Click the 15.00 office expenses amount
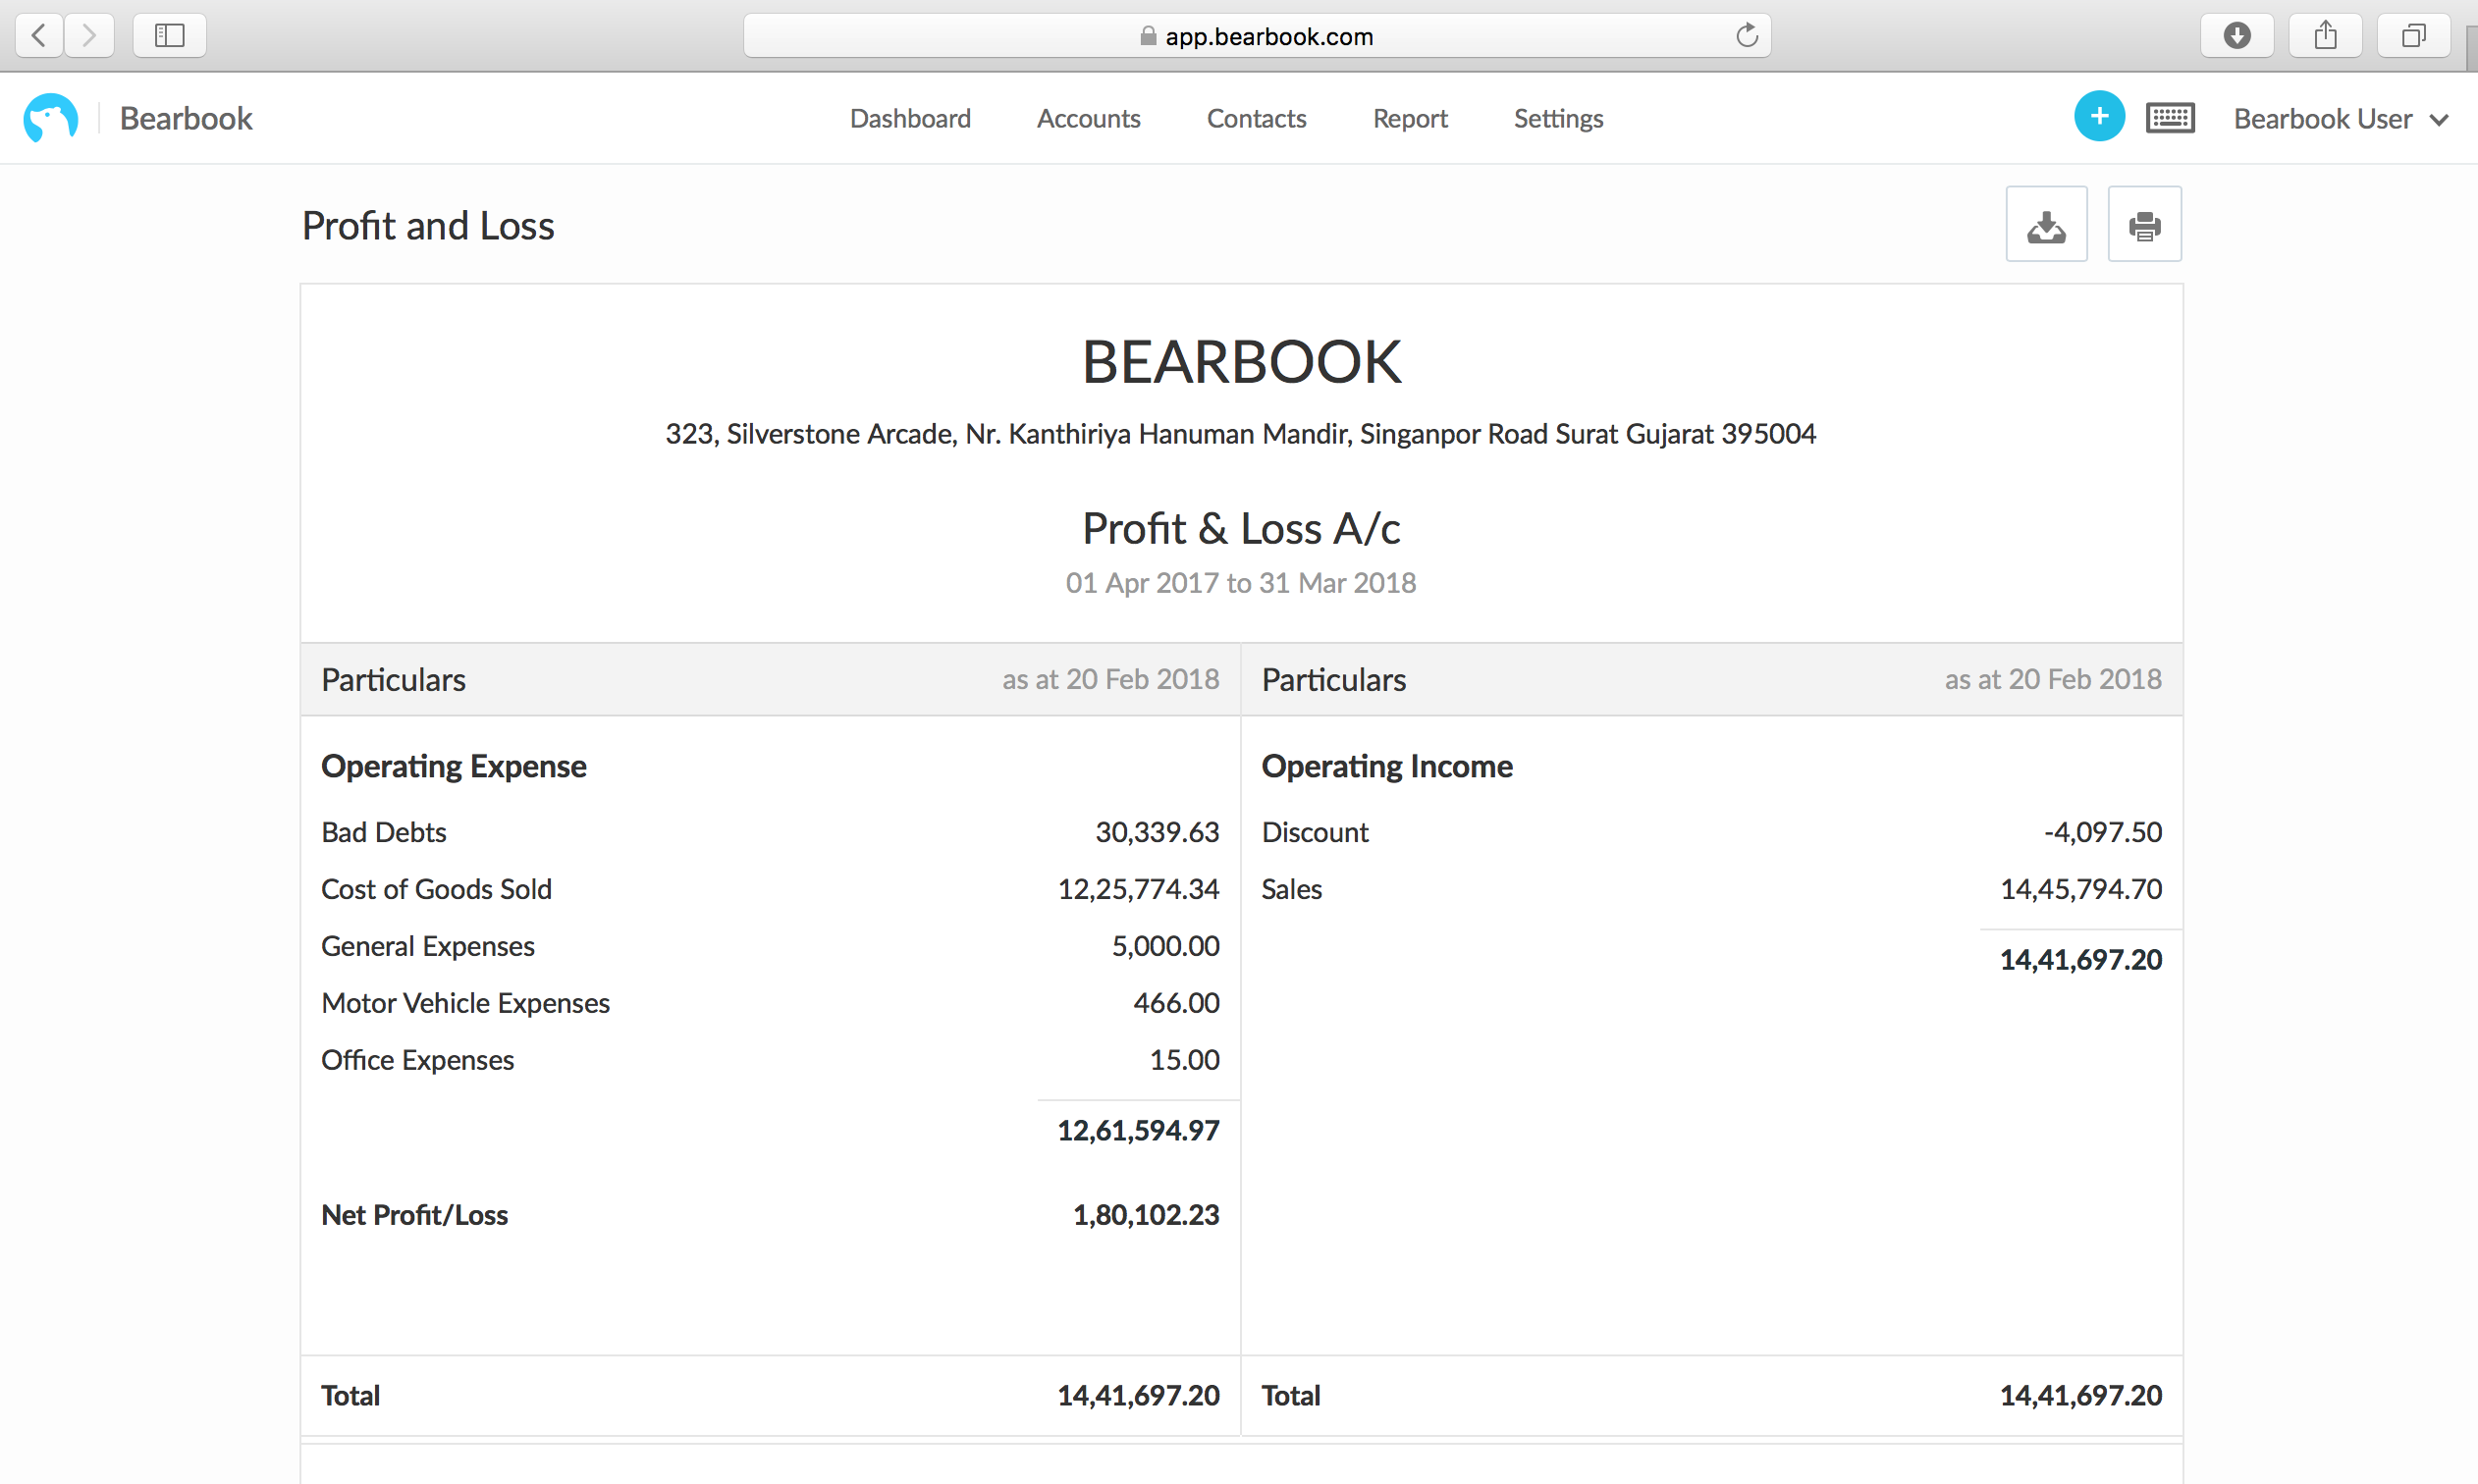Screen dimensions: 2478x1484 pos(1184,1060)
